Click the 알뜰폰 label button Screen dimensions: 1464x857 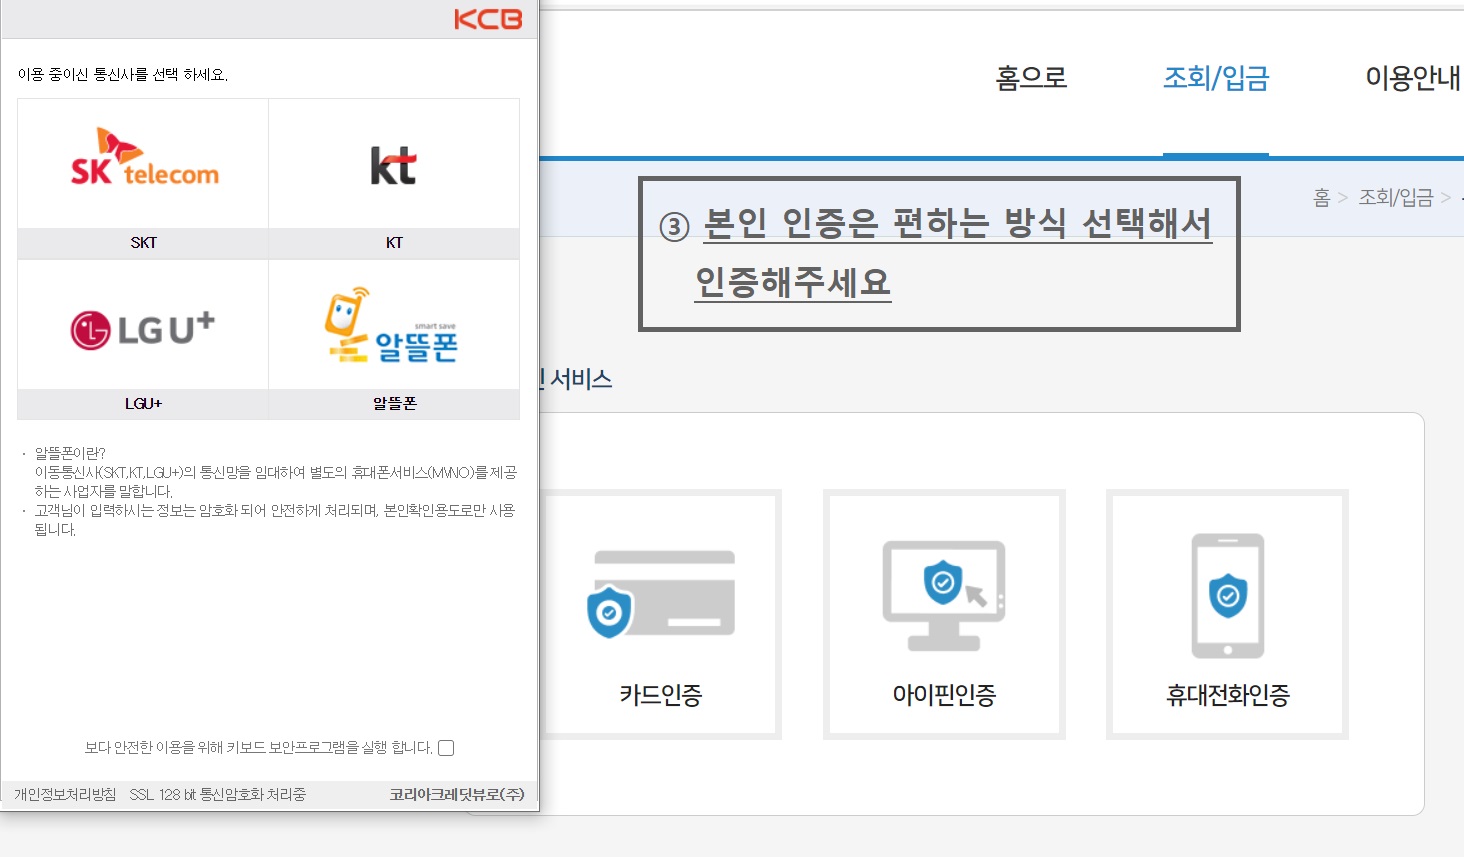point(394,404)
